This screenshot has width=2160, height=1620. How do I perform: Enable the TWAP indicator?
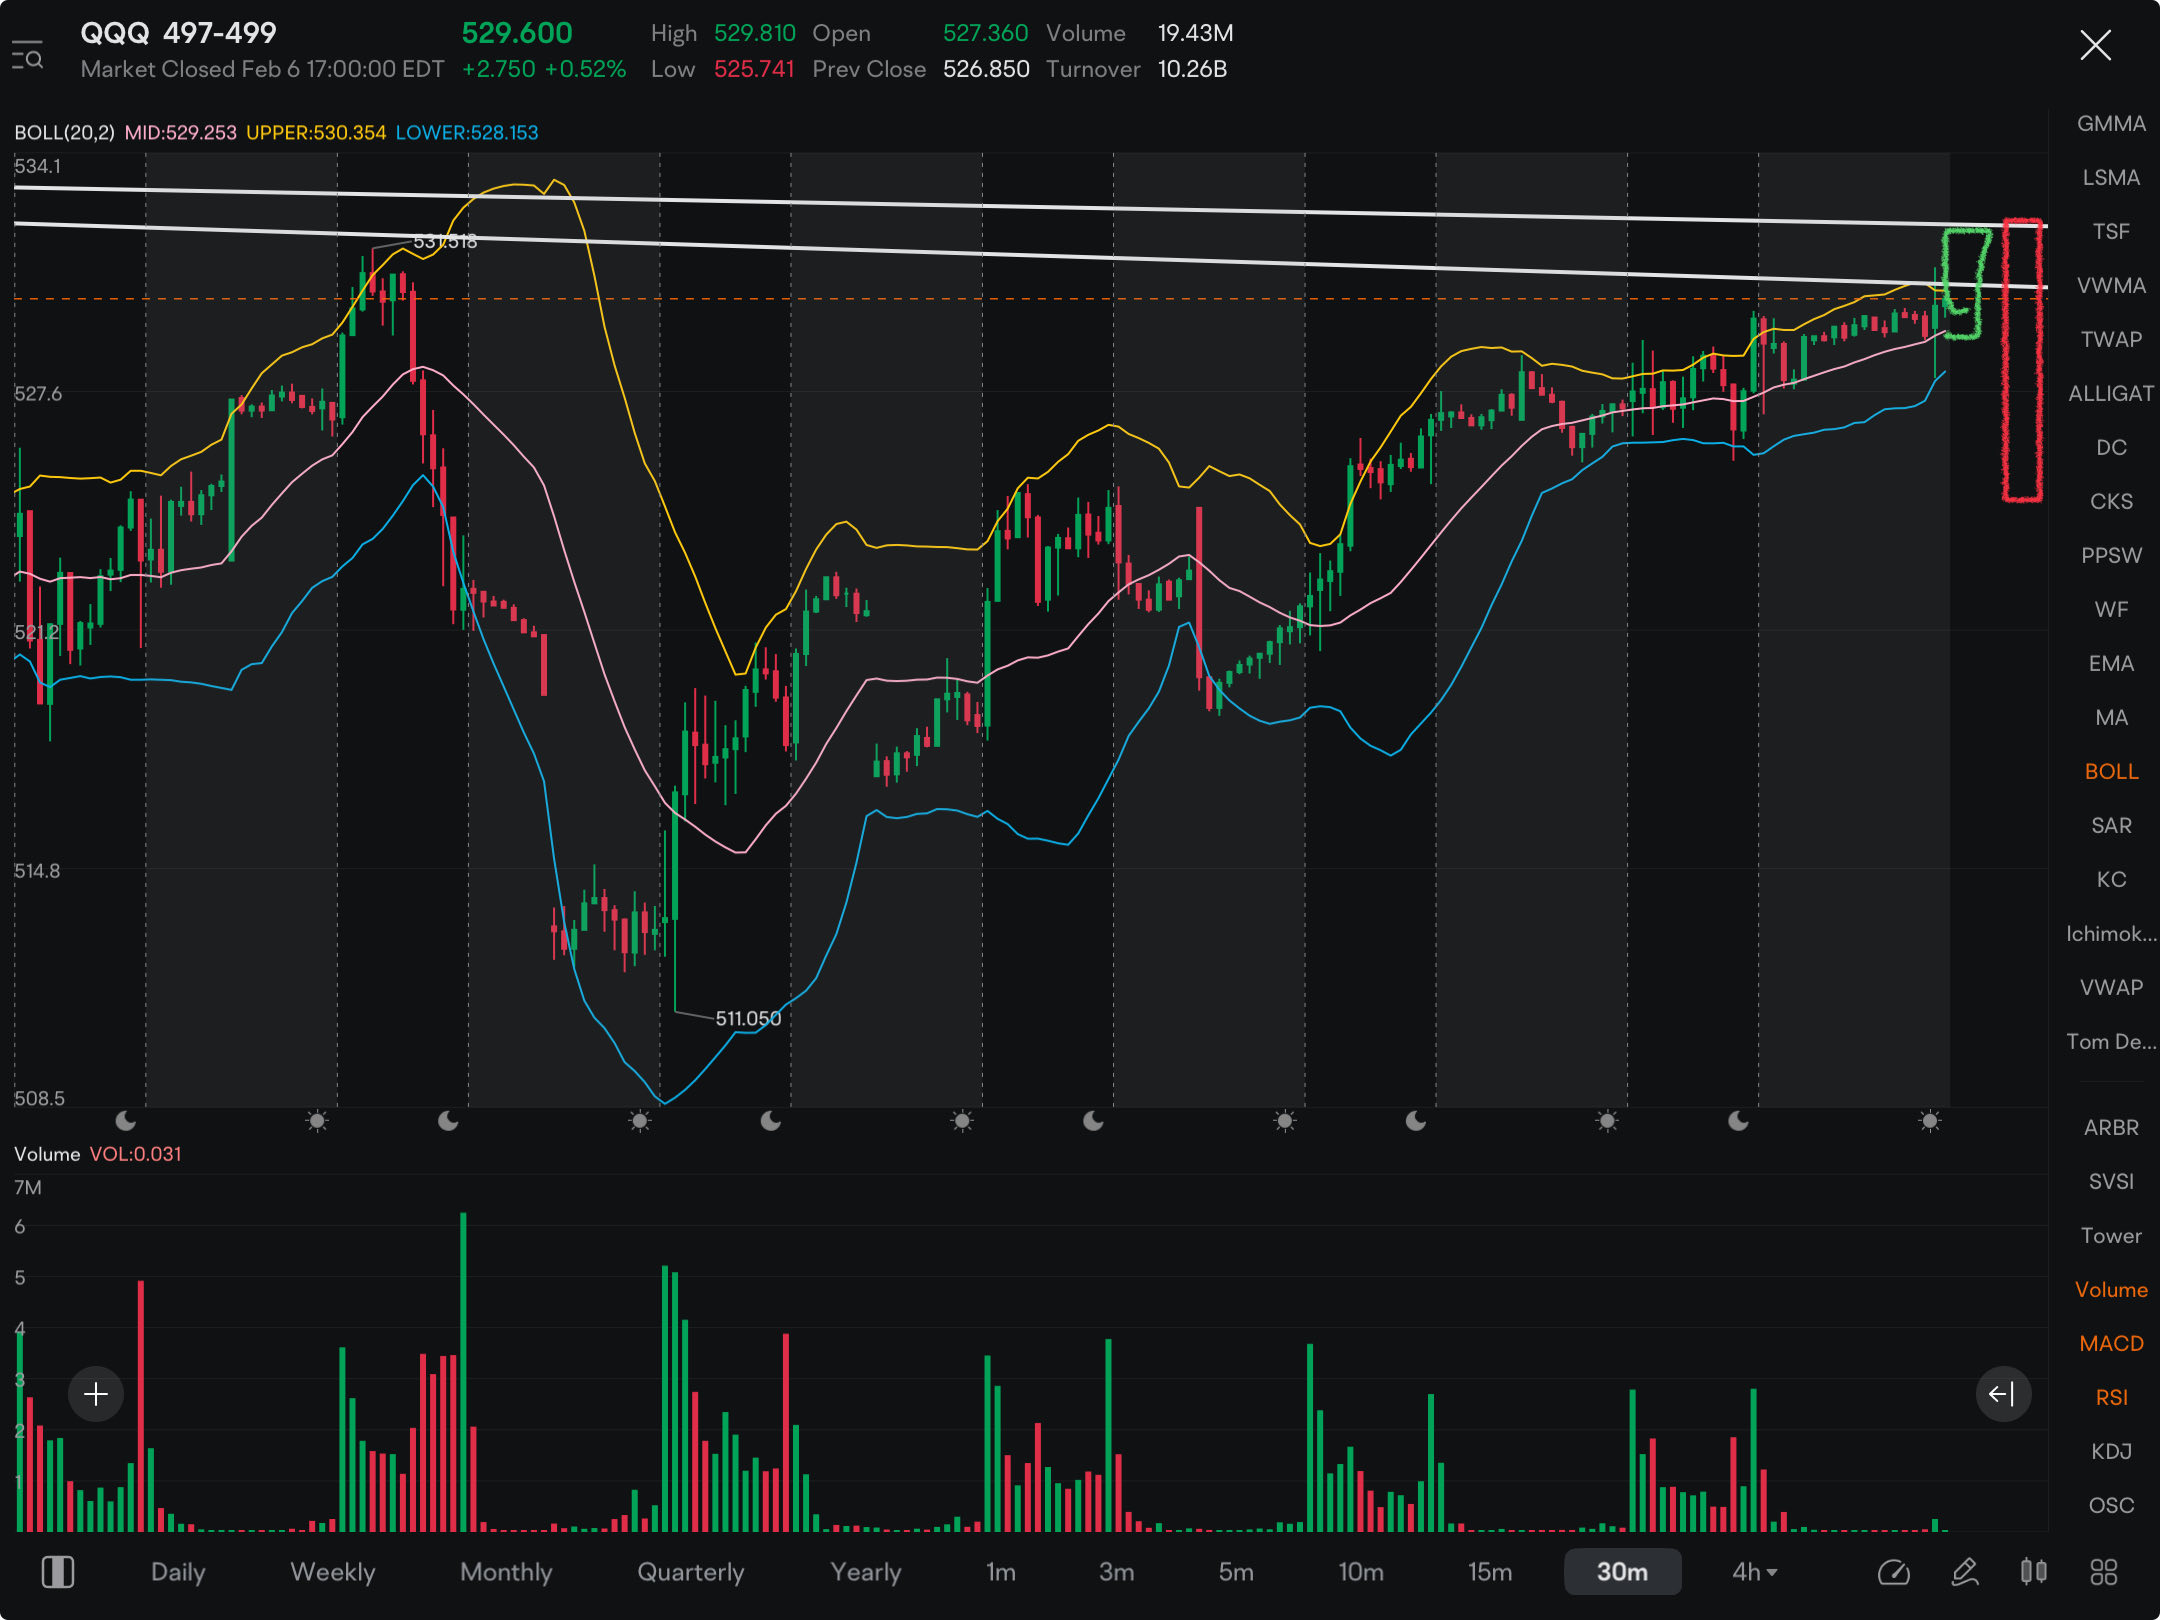(x=2111, y=340)
